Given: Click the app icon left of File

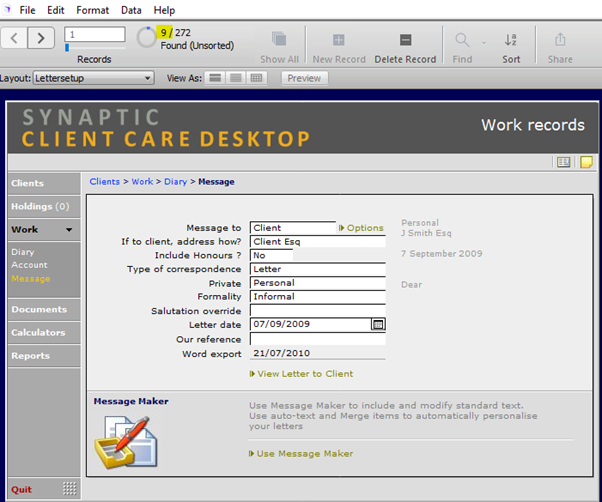Looking at the screenshot, I should tap(7, 9).
